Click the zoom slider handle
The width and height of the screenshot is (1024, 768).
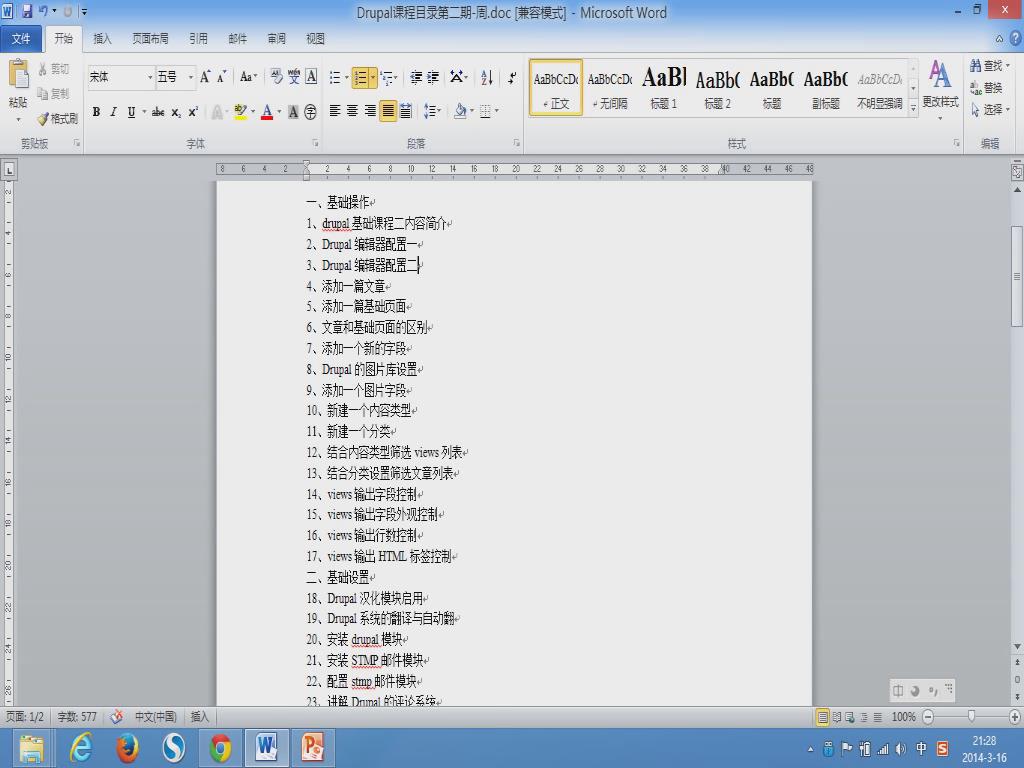pos(972,716)
